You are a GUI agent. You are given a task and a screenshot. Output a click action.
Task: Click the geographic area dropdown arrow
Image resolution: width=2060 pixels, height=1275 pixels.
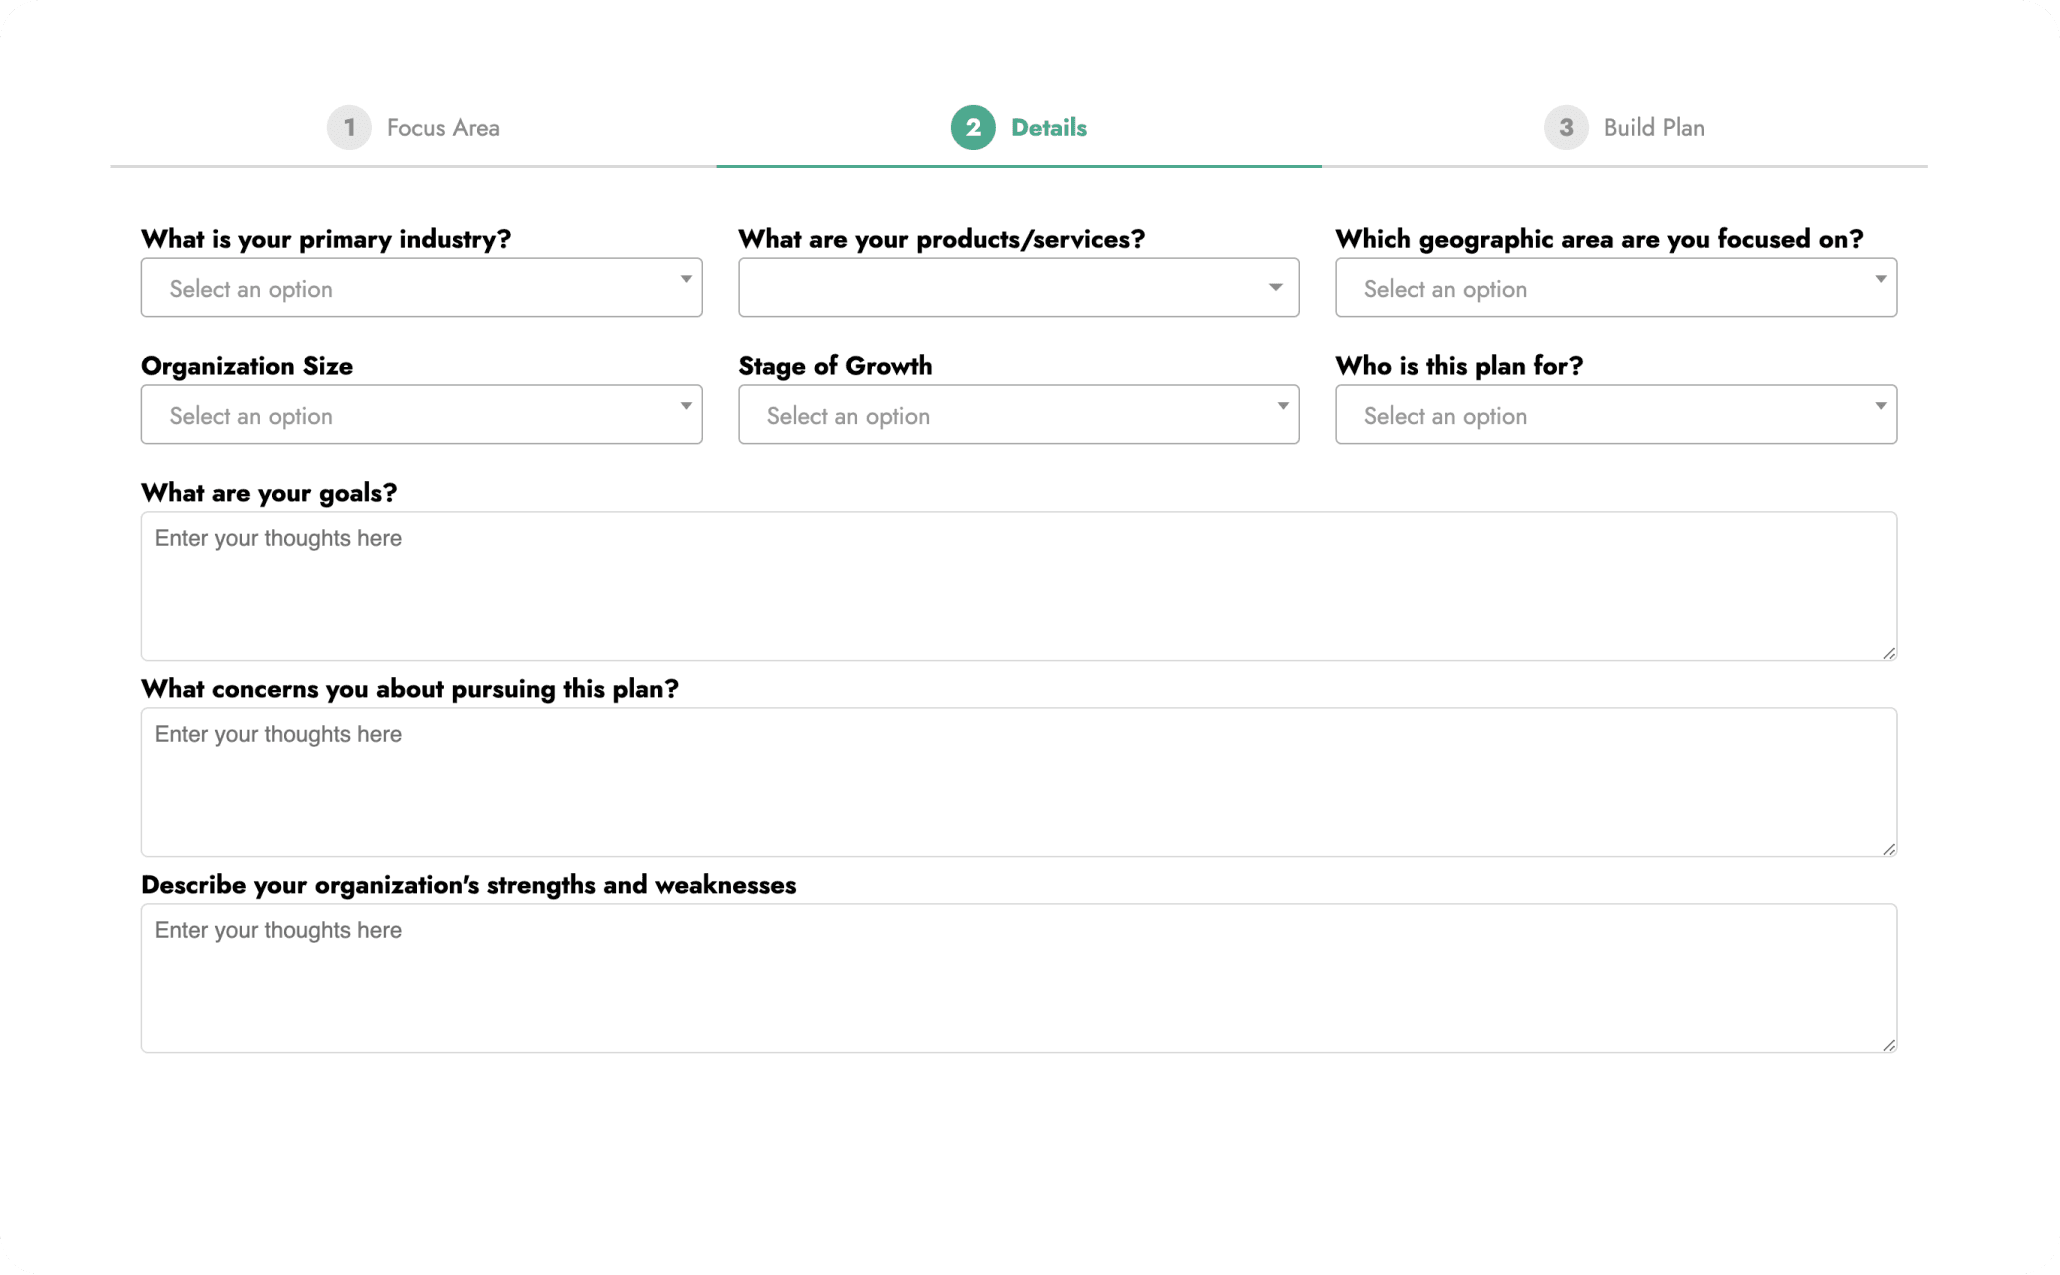tap(1880, 279)
